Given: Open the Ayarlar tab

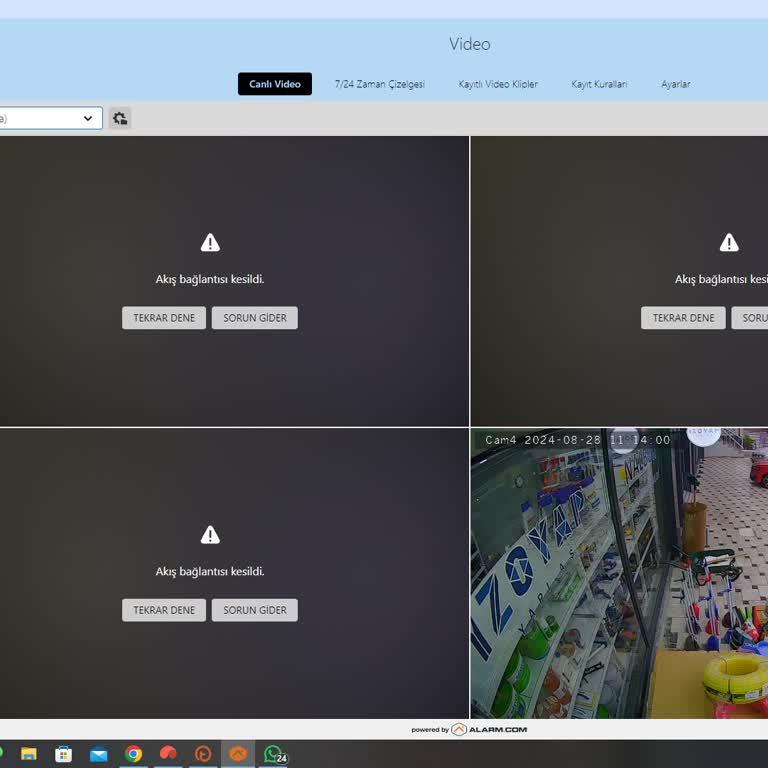Looking at the screenshot, I should (675, 84).
